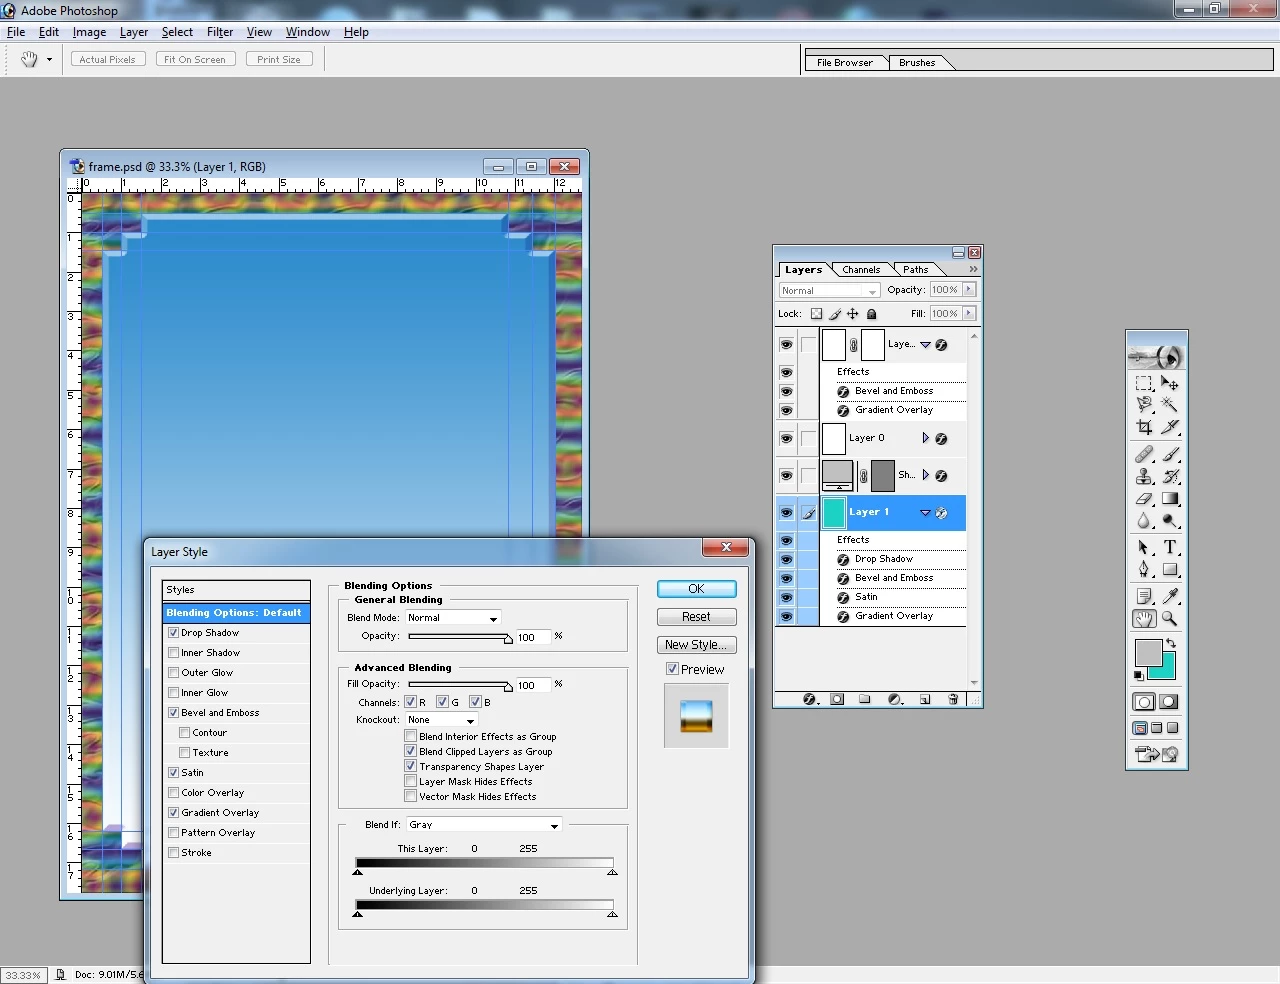Check Layer Mask Hides Effects
The width and height of the screenshot is (1280, 984).
click(x=410, y=781)
